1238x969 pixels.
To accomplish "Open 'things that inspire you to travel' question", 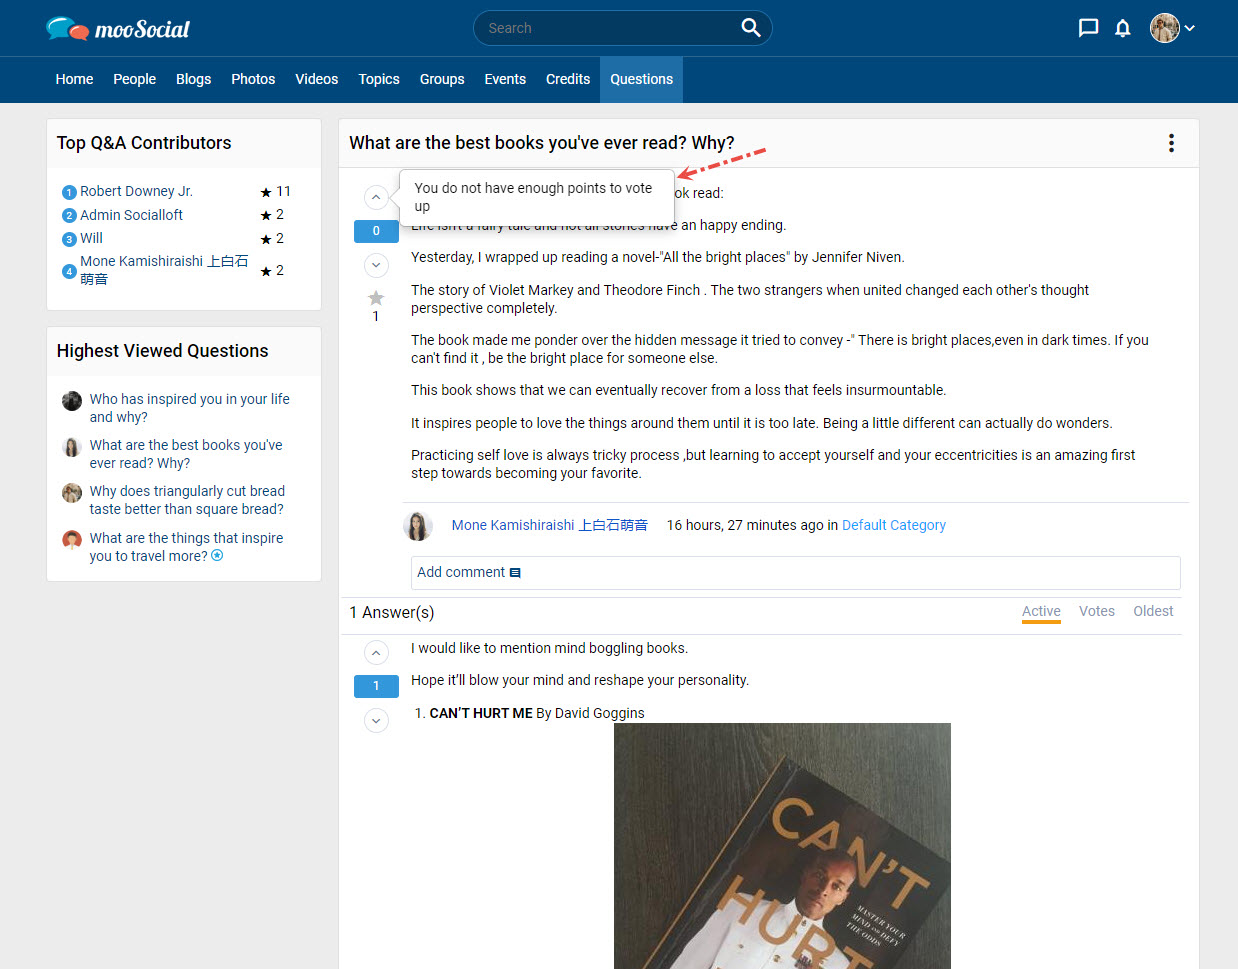I will click(x=186, y=547).
